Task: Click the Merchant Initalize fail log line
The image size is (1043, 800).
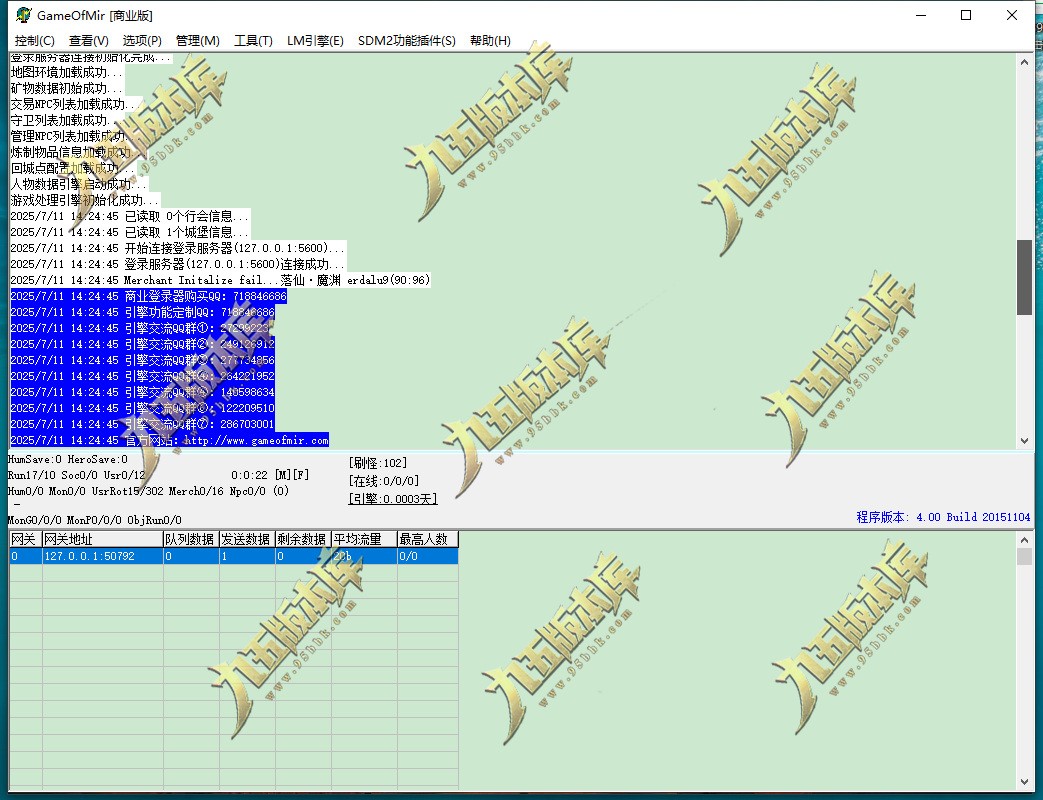Action: coord(220,281)
